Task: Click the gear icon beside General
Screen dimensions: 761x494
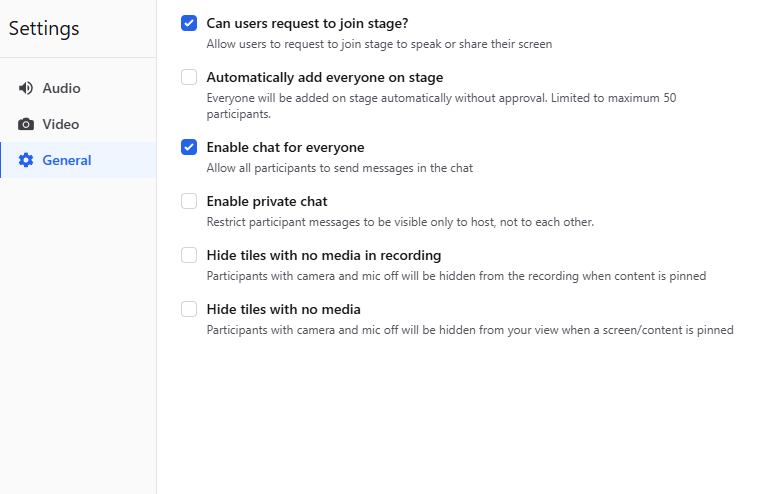Action: coord(26,160)
